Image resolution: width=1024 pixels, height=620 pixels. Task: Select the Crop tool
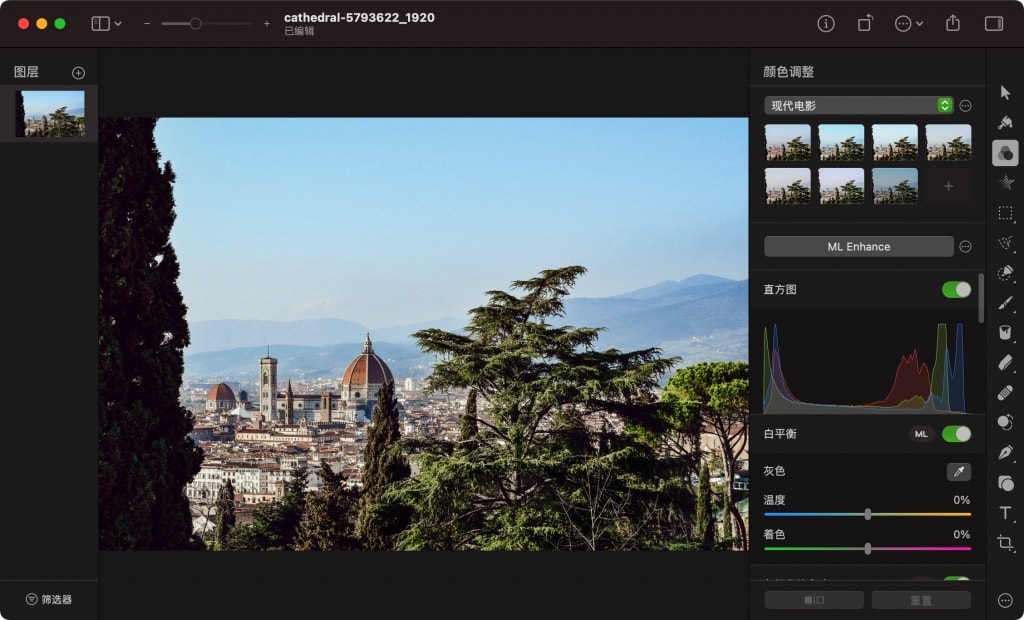(x=1005, y=543)
